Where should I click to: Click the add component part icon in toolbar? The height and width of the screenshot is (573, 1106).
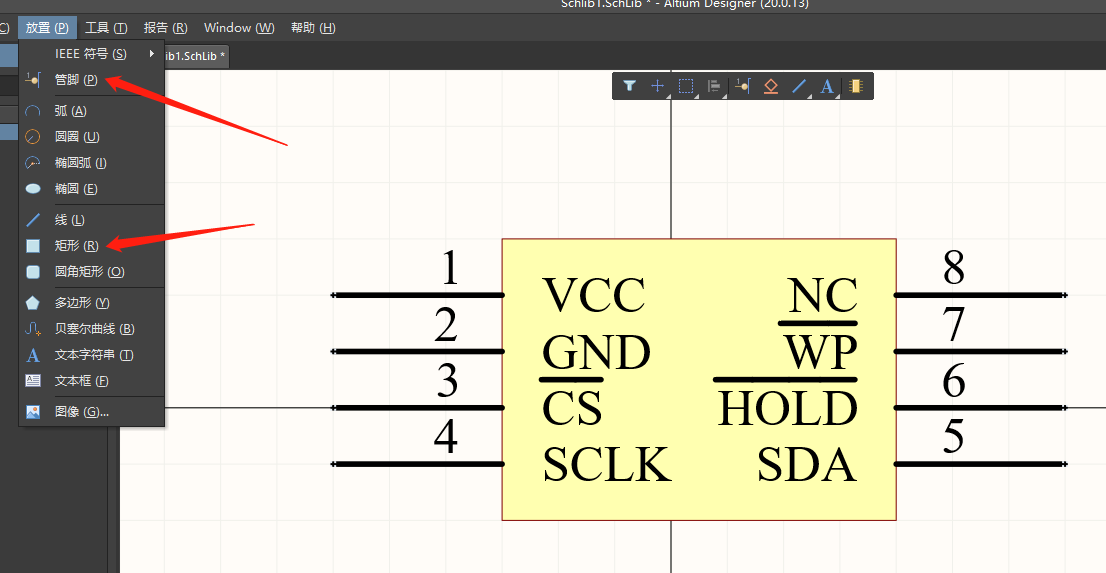(x=856, y=86)
